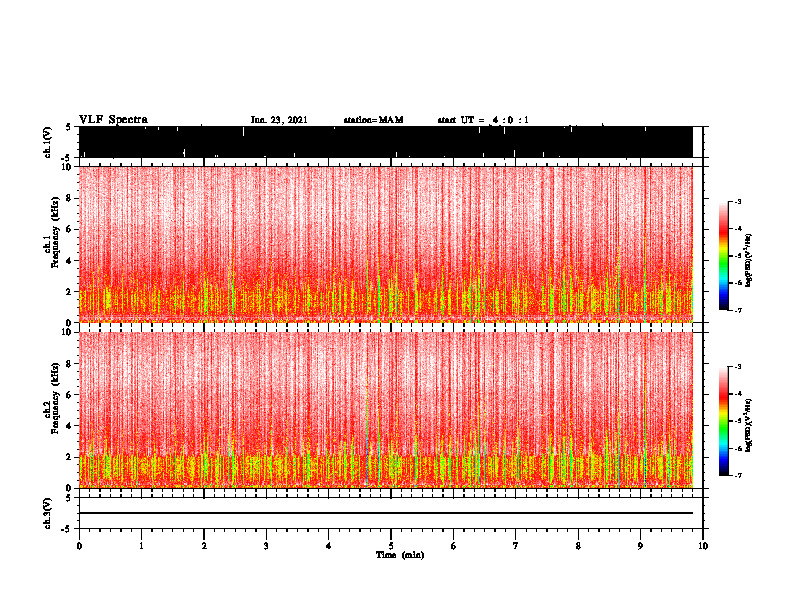
Task: Click the "-7" label on ch.1 color bar
Action: pyautogui.click(x=738, y=310)
